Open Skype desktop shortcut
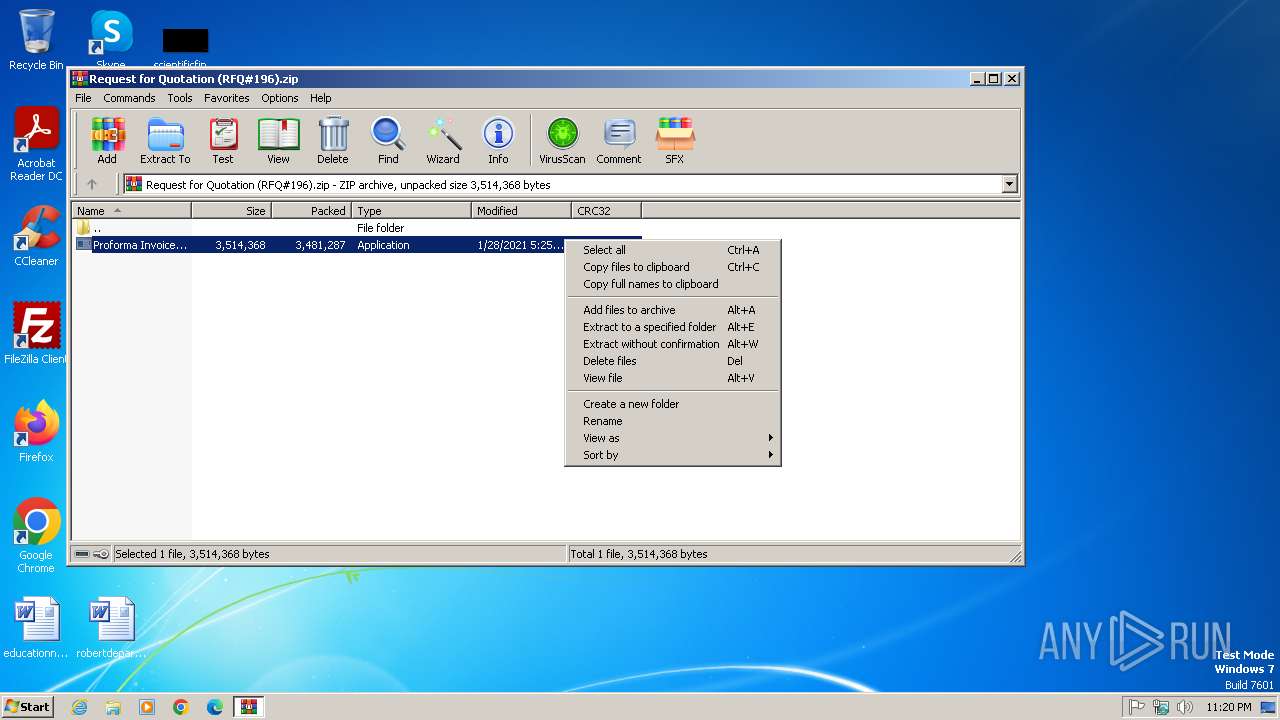Viewport: 1280px width, 720px height. pos(111,40)
